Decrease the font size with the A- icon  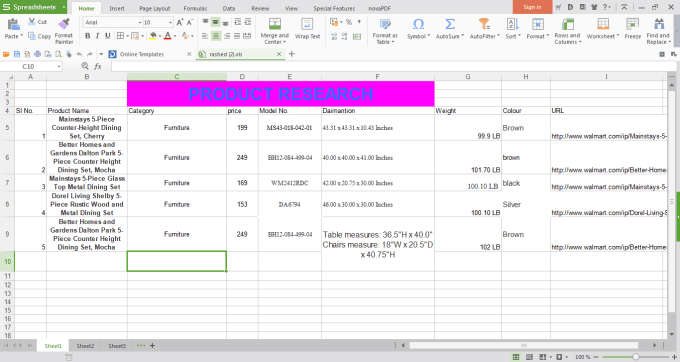tap(190, 22)
